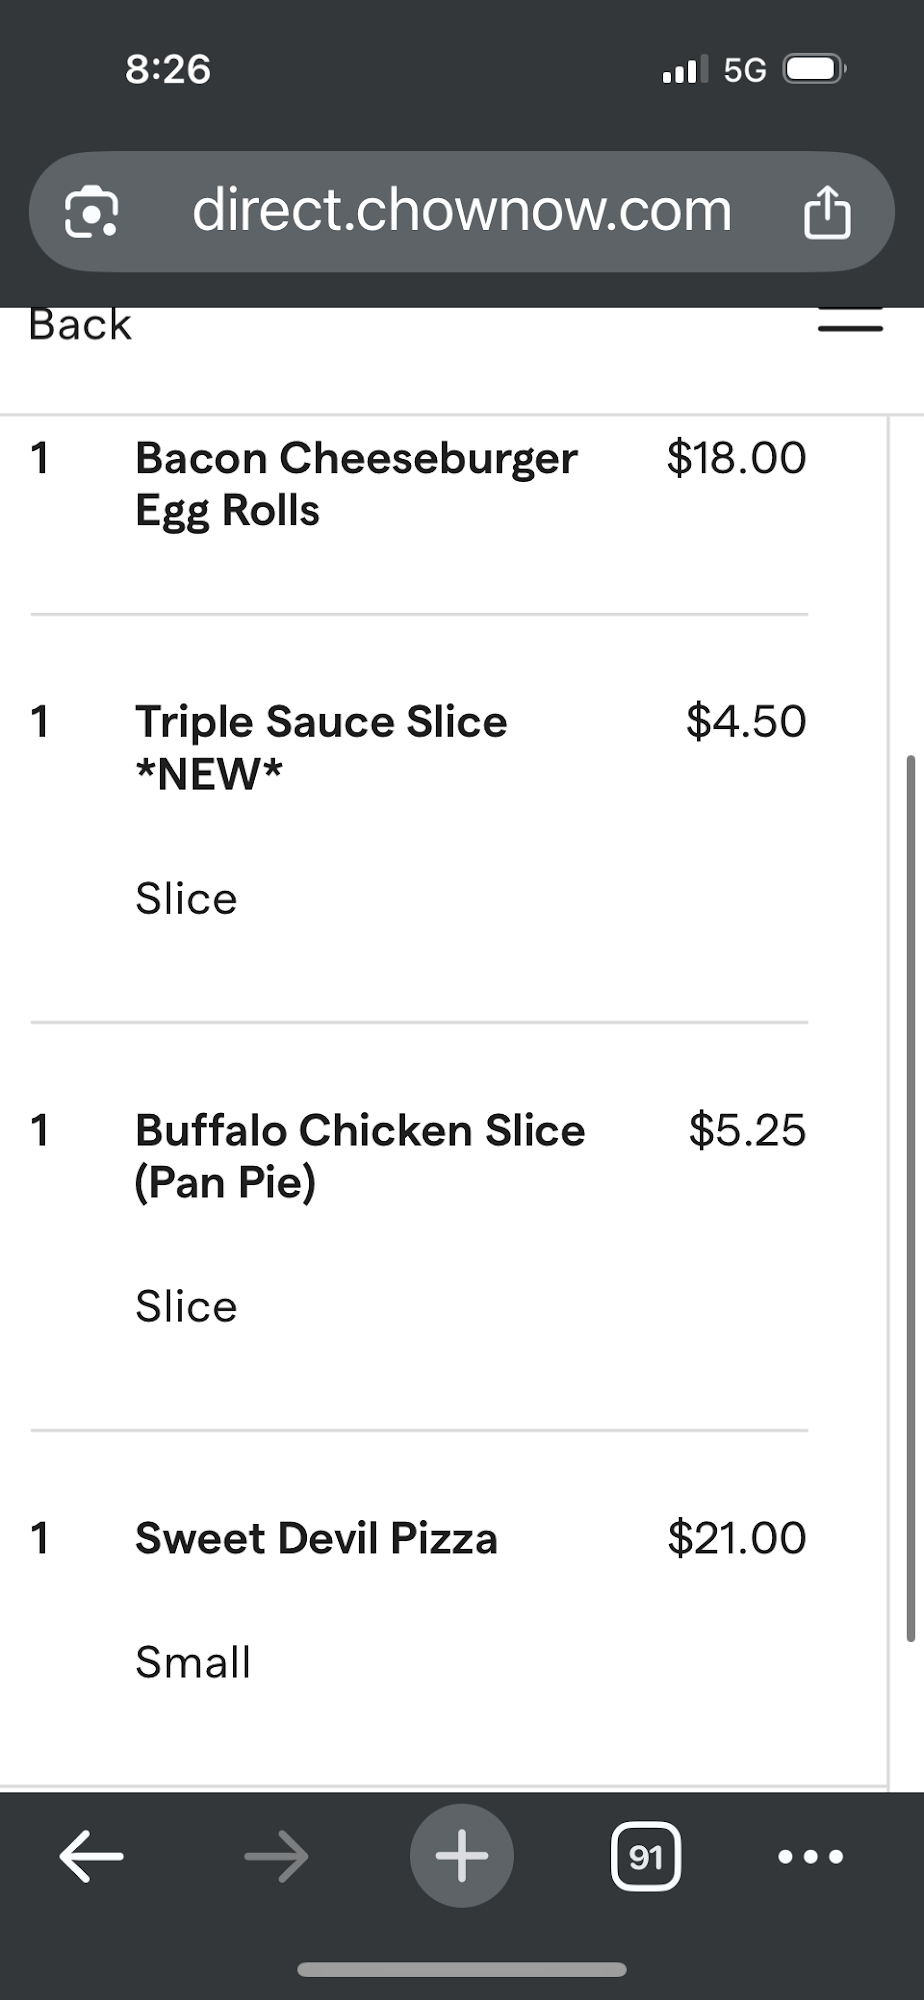The image size is (924, 2000).
Task: Open a new tab with plus button
Action: click(x=461, y=1857)
